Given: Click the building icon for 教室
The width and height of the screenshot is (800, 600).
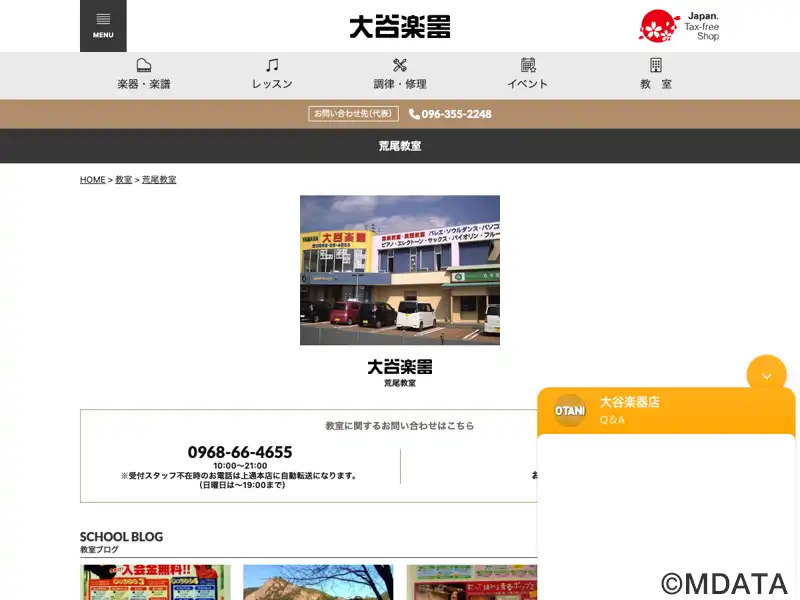Looking at the screenshot, I should (656, 65).
